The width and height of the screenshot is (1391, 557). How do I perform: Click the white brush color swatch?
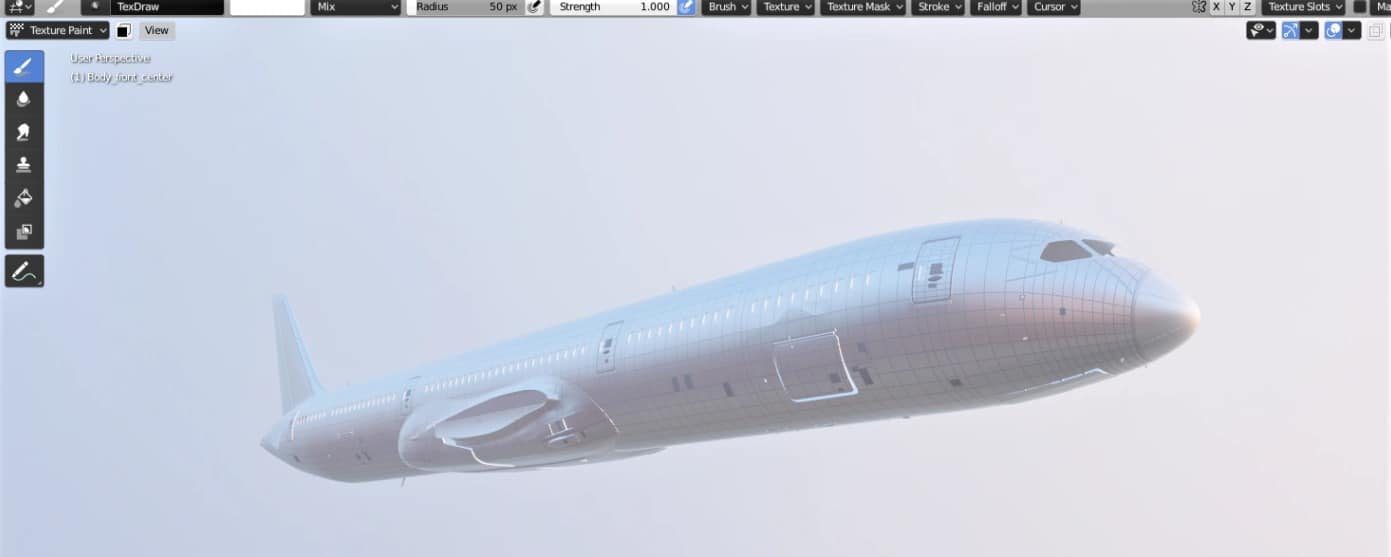point(267,7)
